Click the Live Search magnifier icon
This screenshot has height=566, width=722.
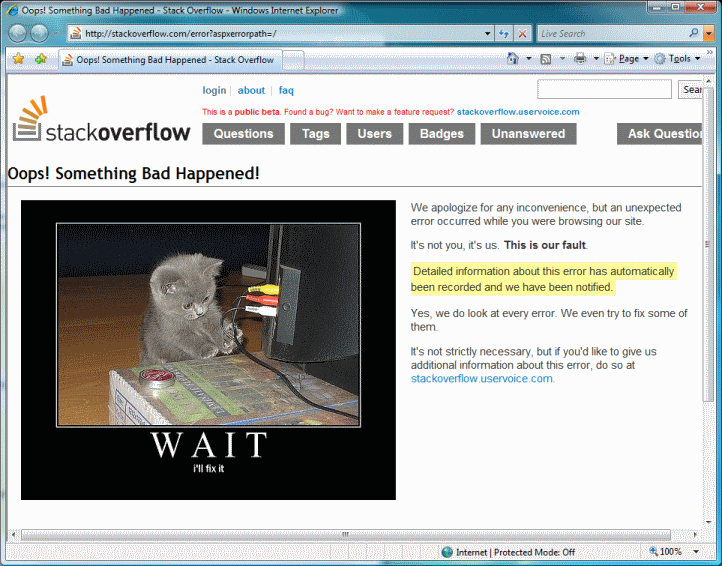pyautogui.click(x=694, y=33)
